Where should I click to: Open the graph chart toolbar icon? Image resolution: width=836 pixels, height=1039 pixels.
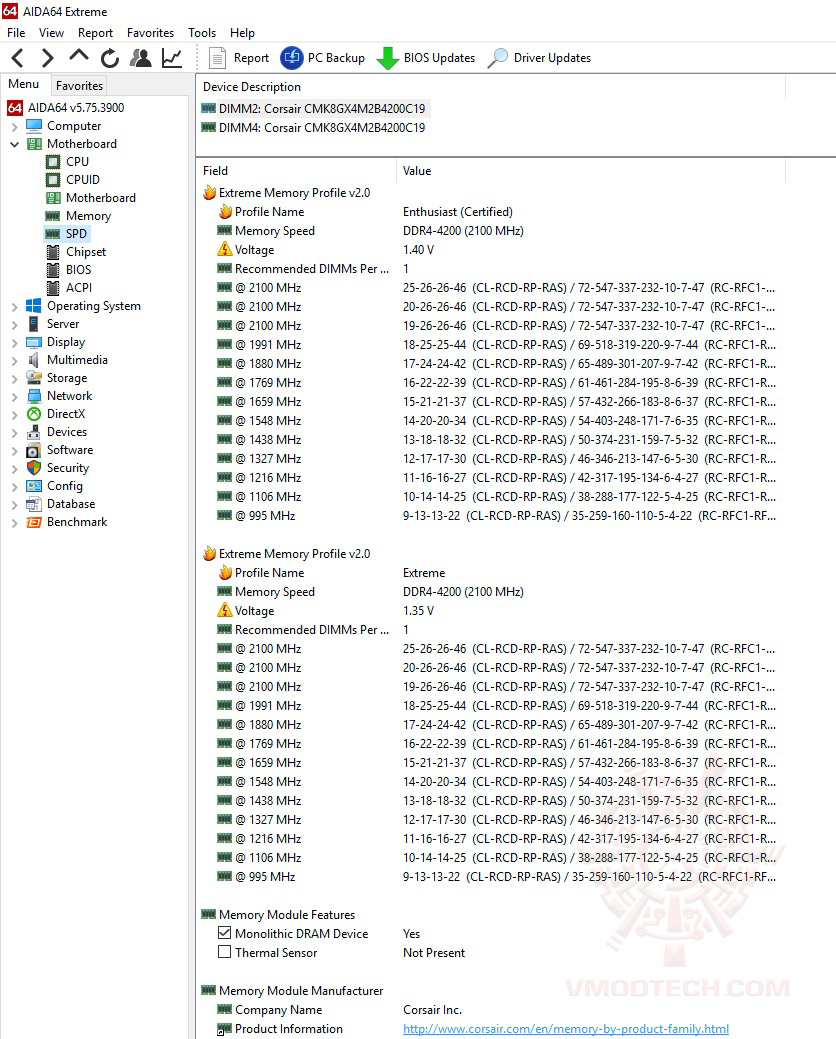(172, 58)
